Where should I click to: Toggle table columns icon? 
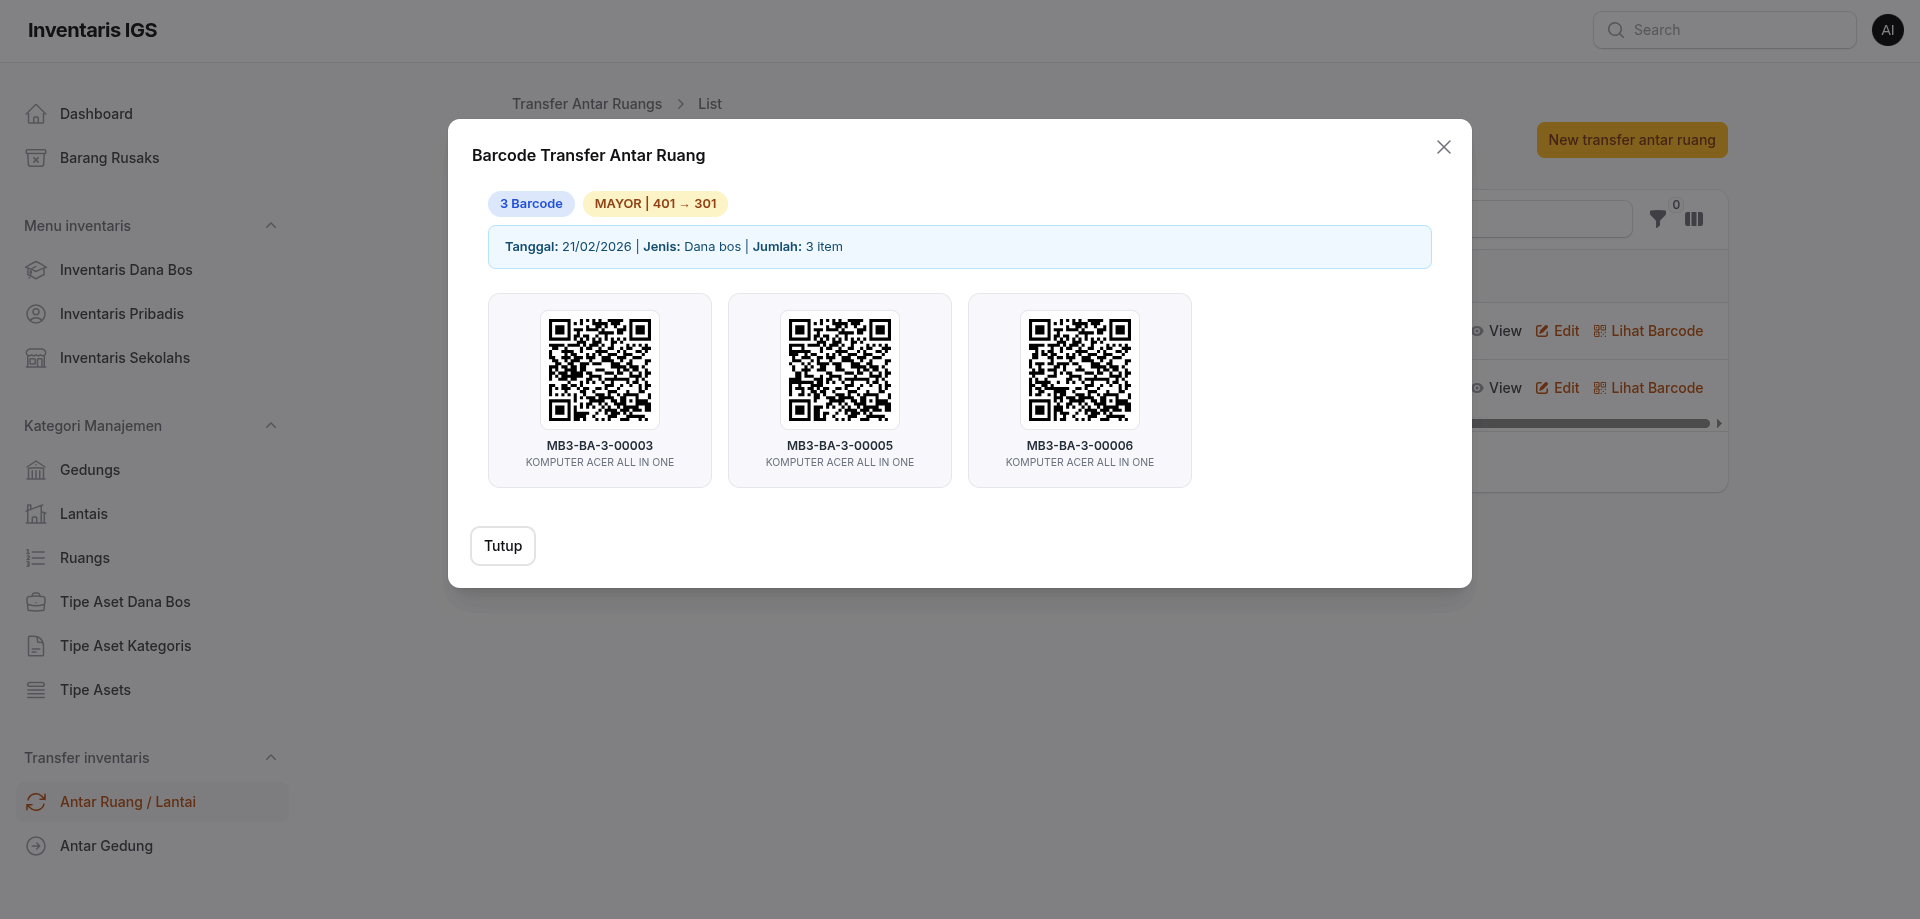(x=1694, y=219)
